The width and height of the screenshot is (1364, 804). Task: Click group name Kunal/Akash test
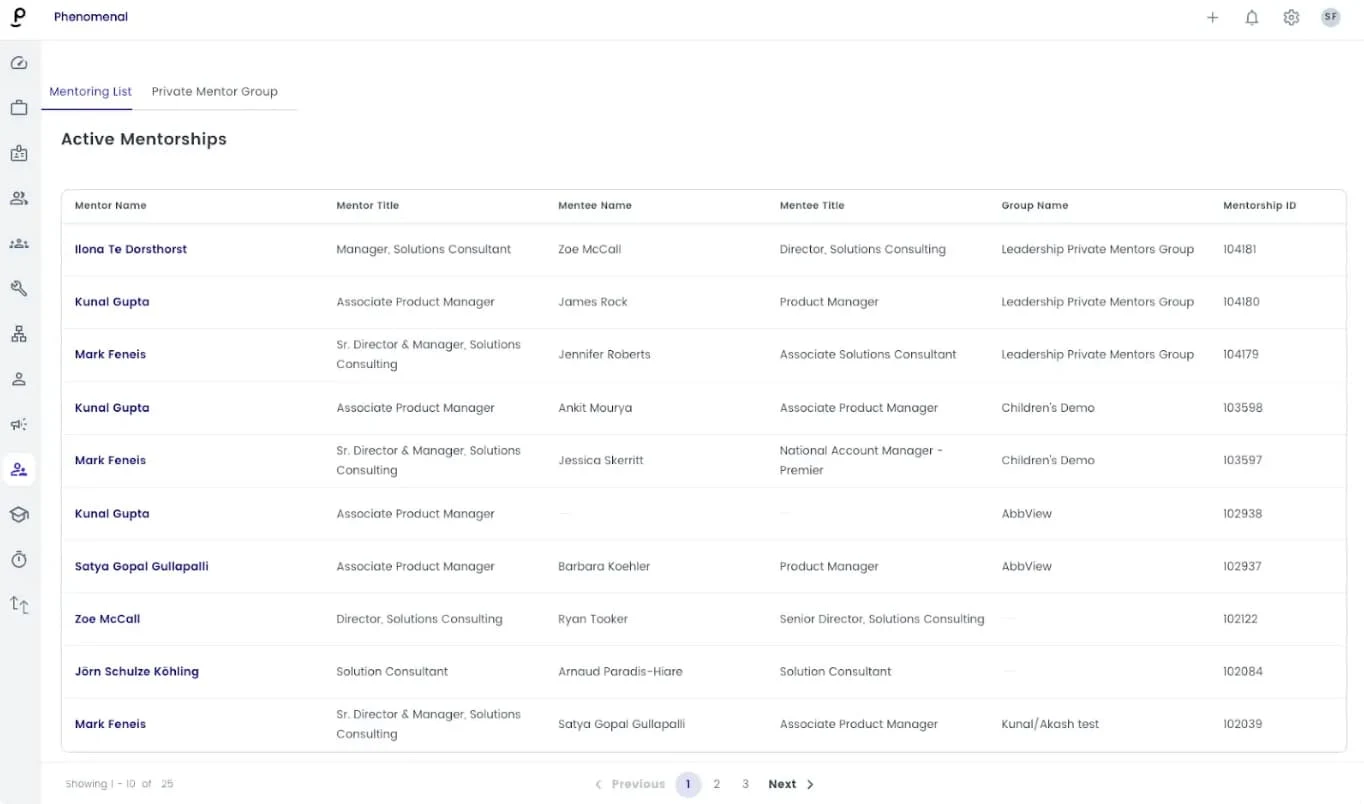(x=1050, y=724)
